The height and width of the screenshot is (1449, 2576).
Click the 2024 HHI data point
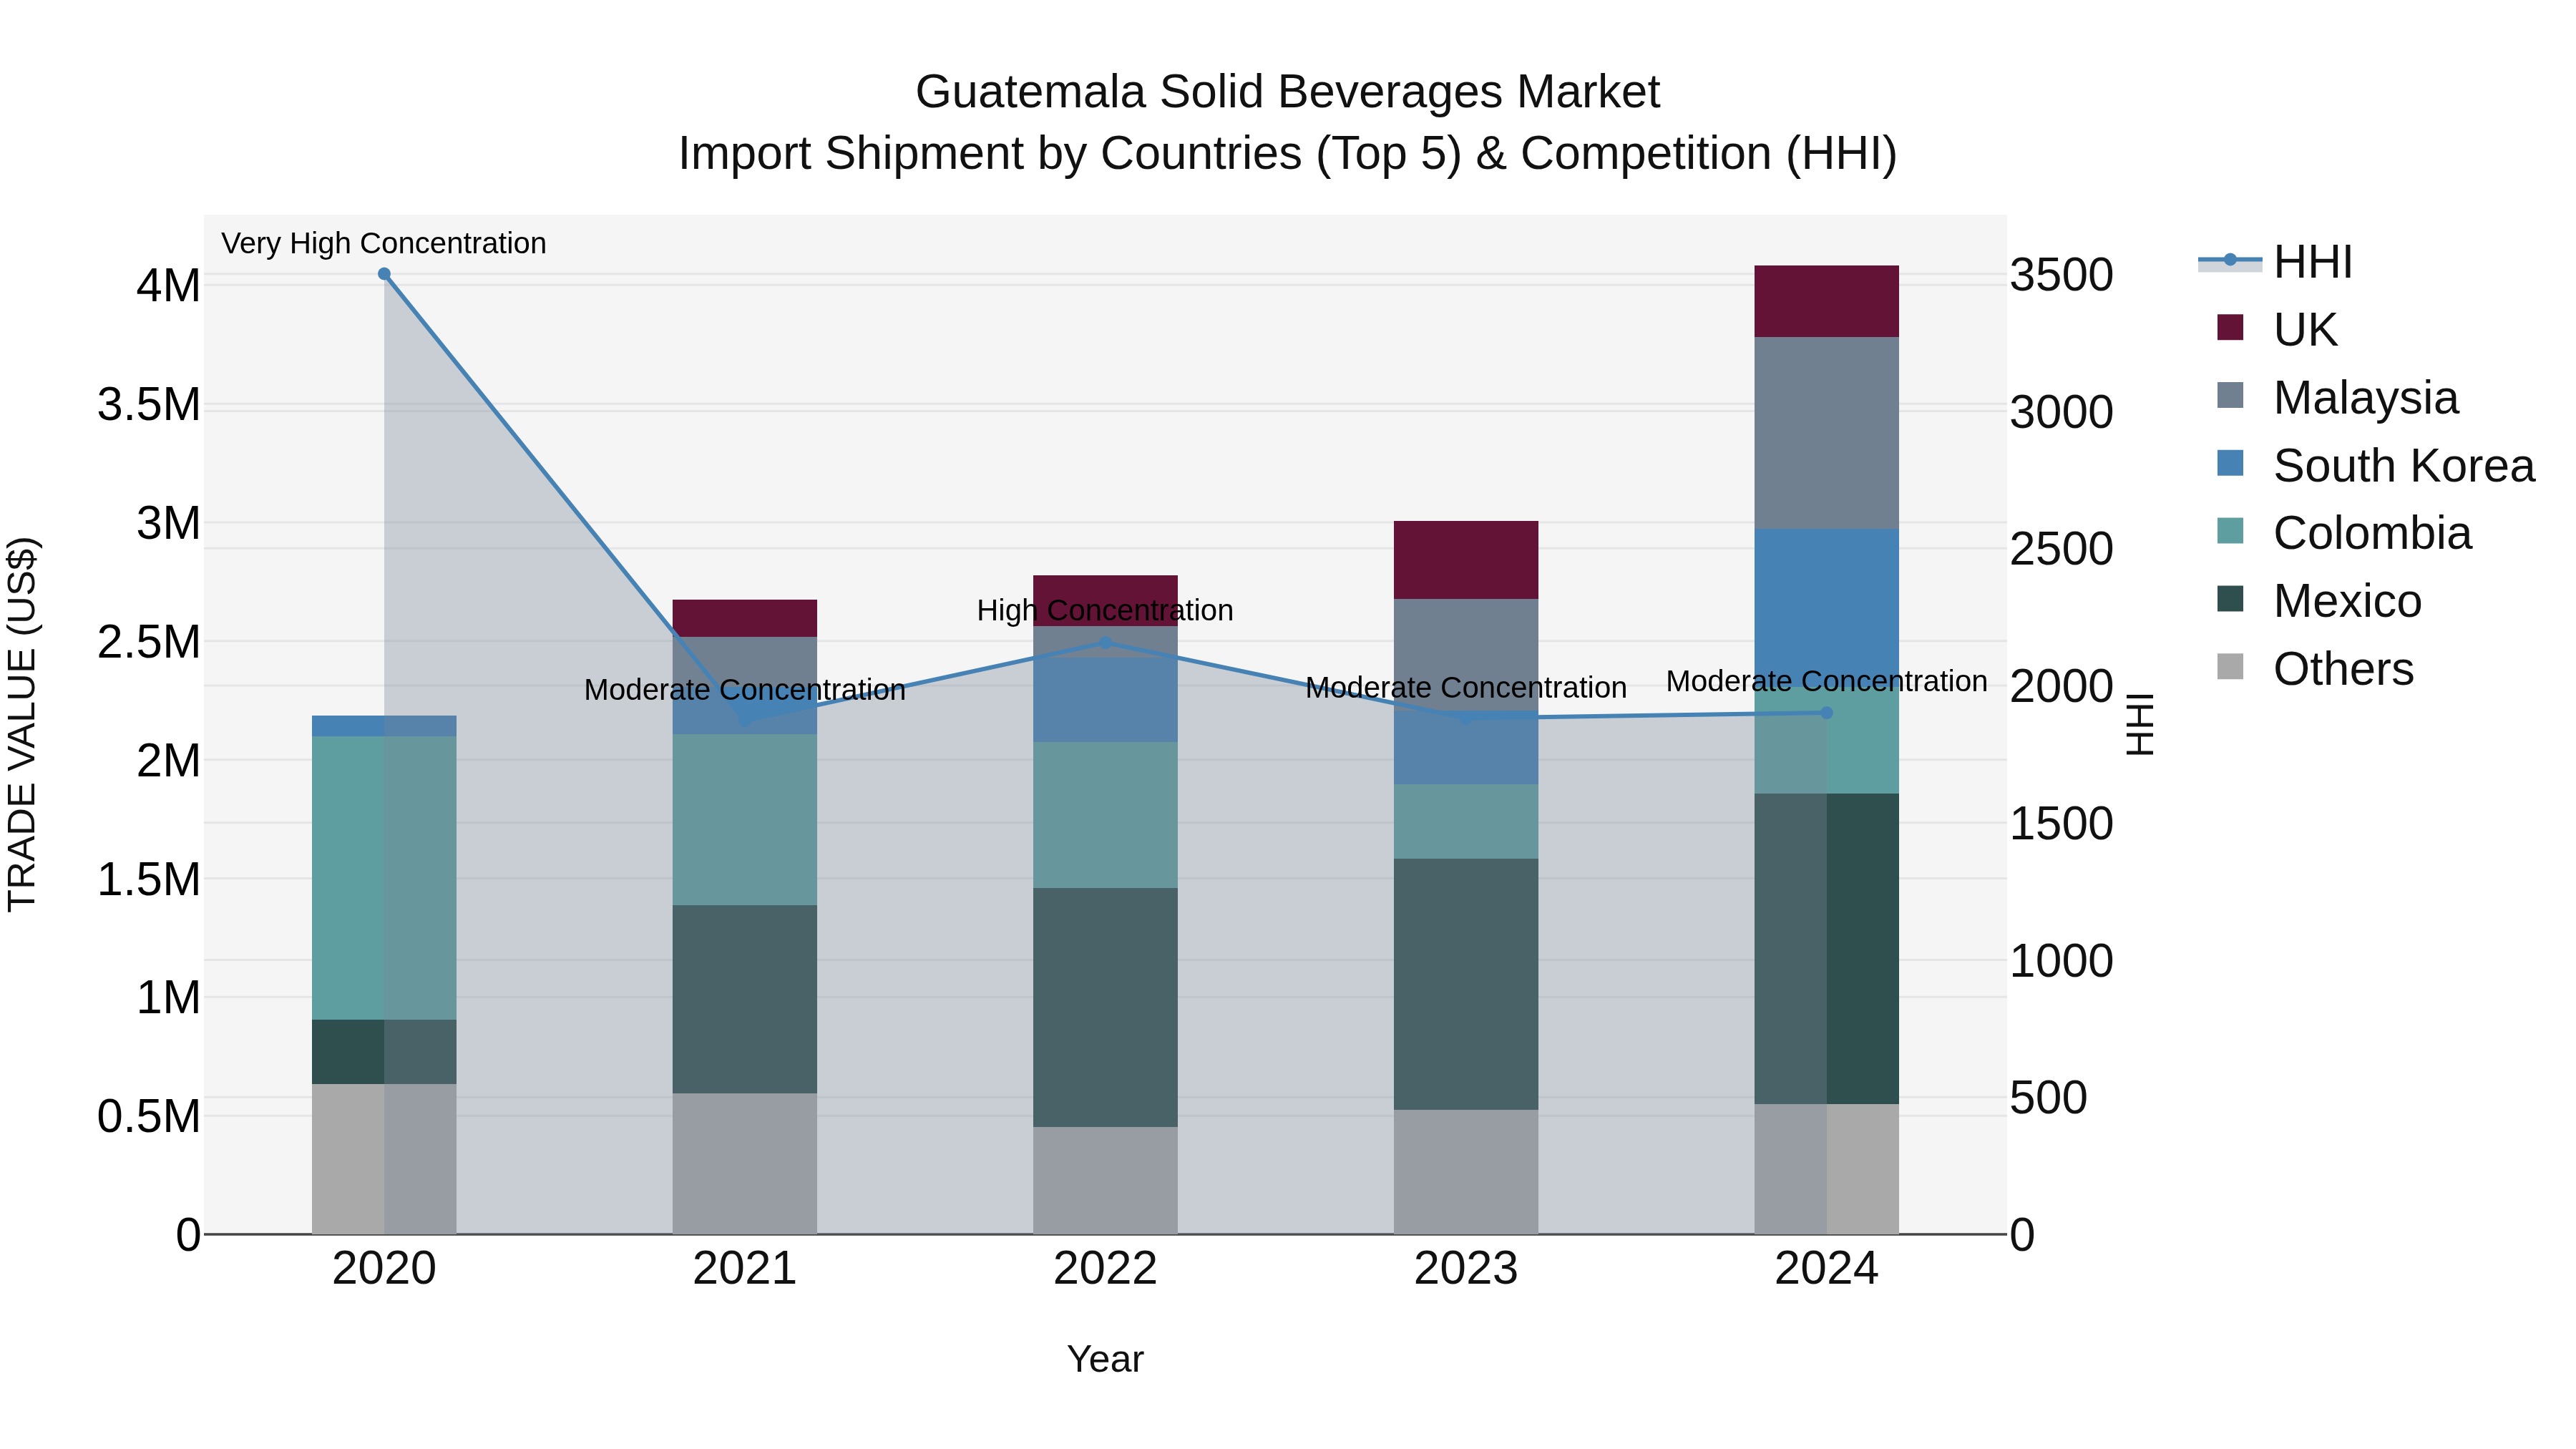click(1826, 713)
